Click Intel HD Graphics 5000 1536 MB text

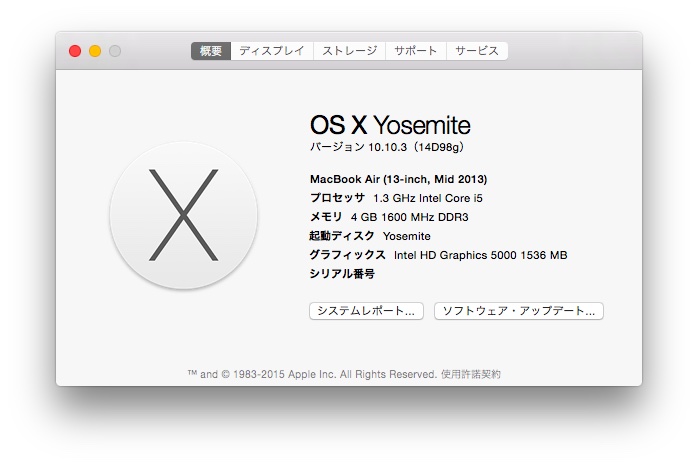point(480,255)
